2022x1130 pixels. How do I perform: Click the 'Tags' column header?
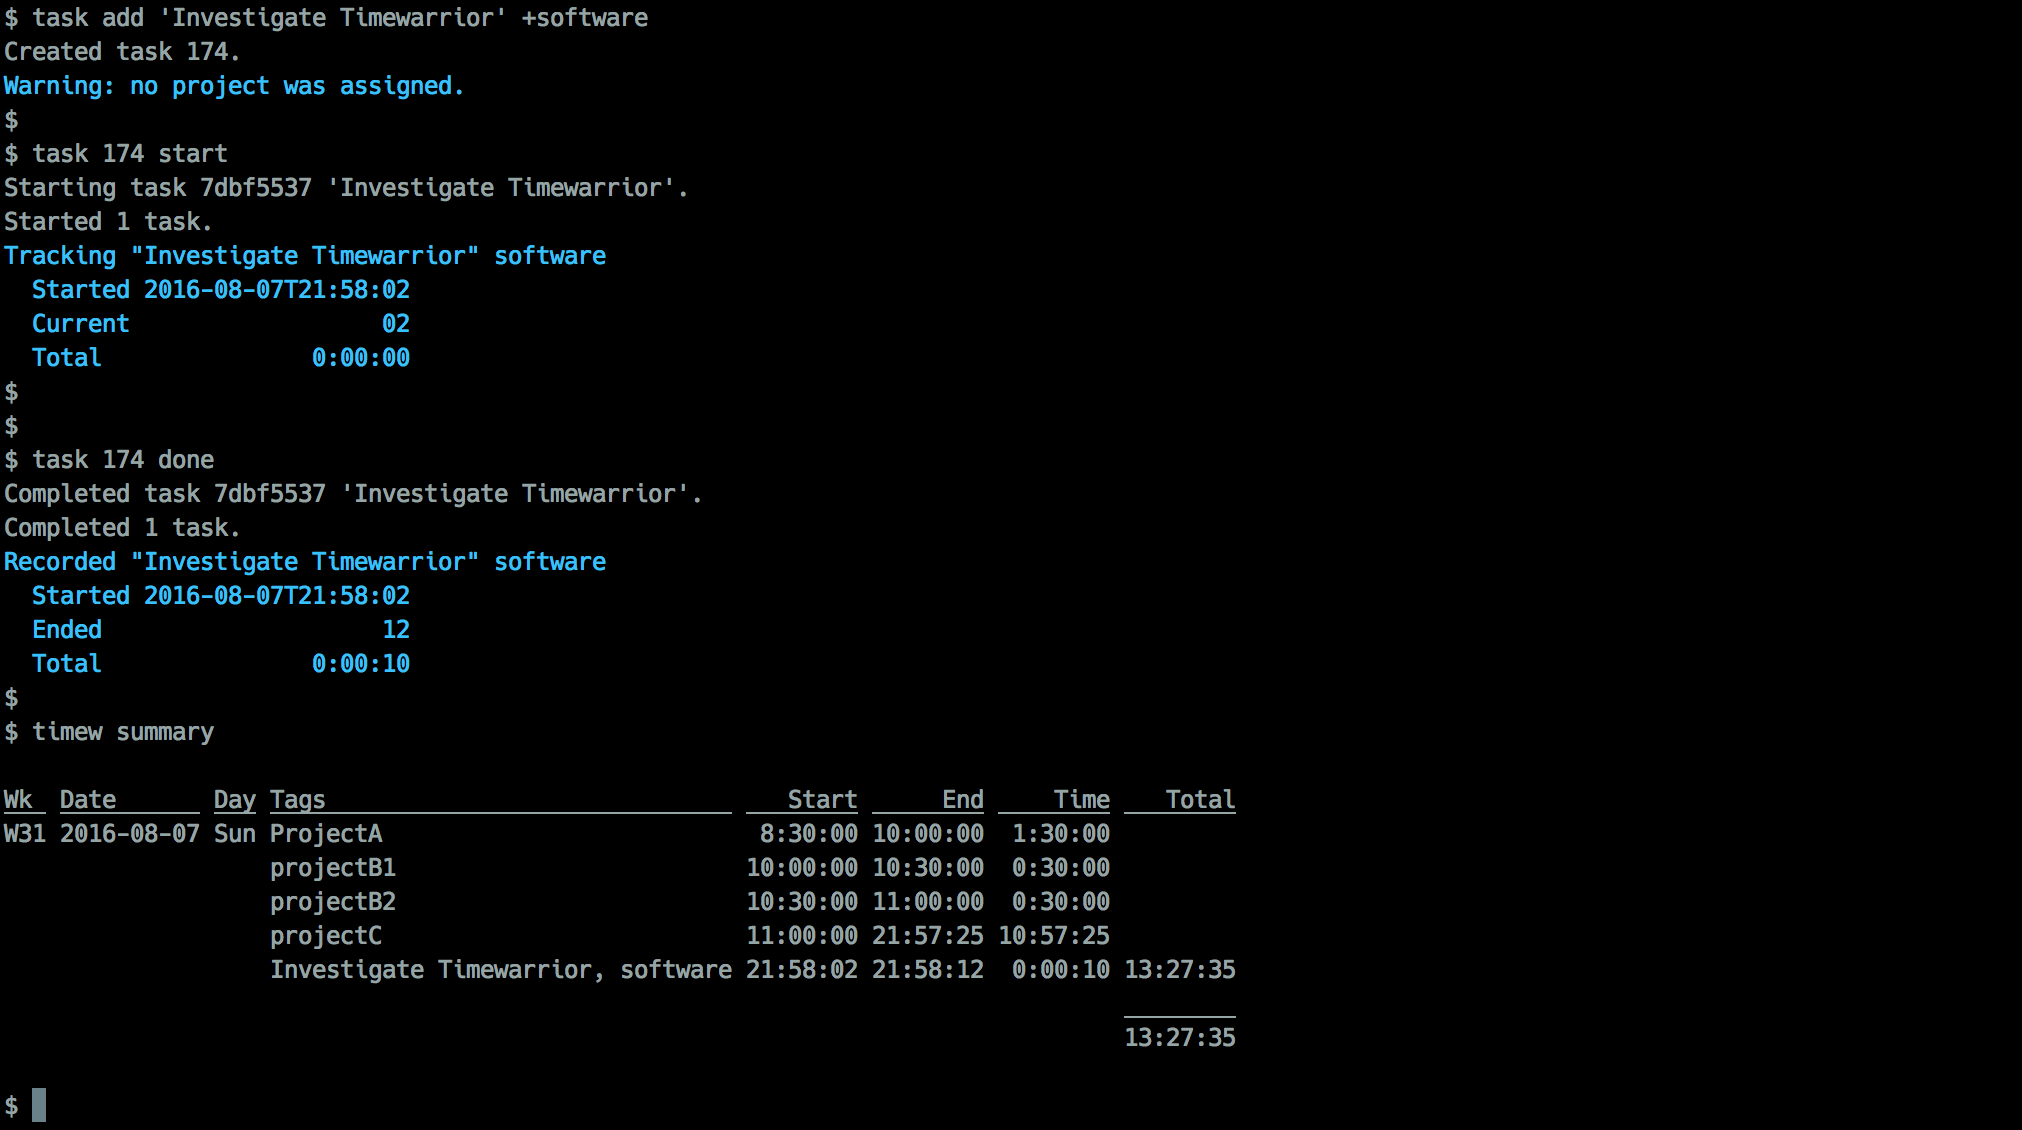(x=298, y=800)
